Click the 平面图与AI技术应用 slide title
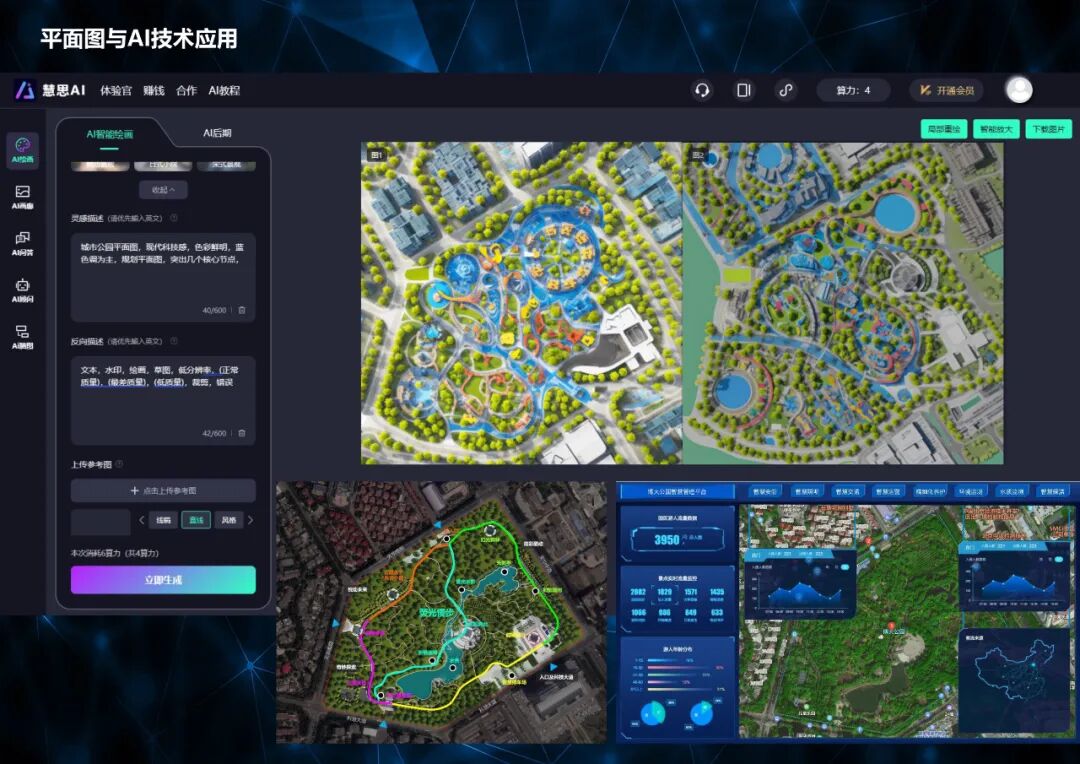 pyautogui.click(x=138, y=39)
